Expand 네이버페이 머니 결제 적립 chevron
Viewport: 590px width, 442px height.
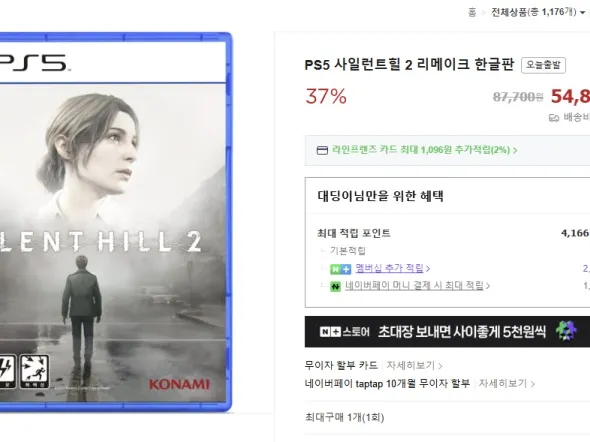[488, 286]
